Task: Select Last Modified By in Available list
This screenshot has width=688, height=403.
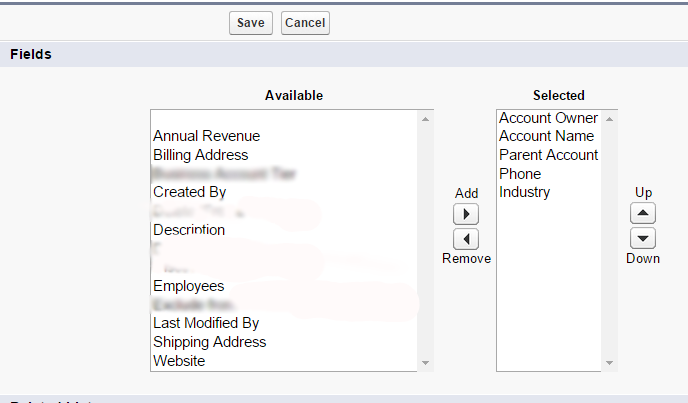Action: click(206, 323)
